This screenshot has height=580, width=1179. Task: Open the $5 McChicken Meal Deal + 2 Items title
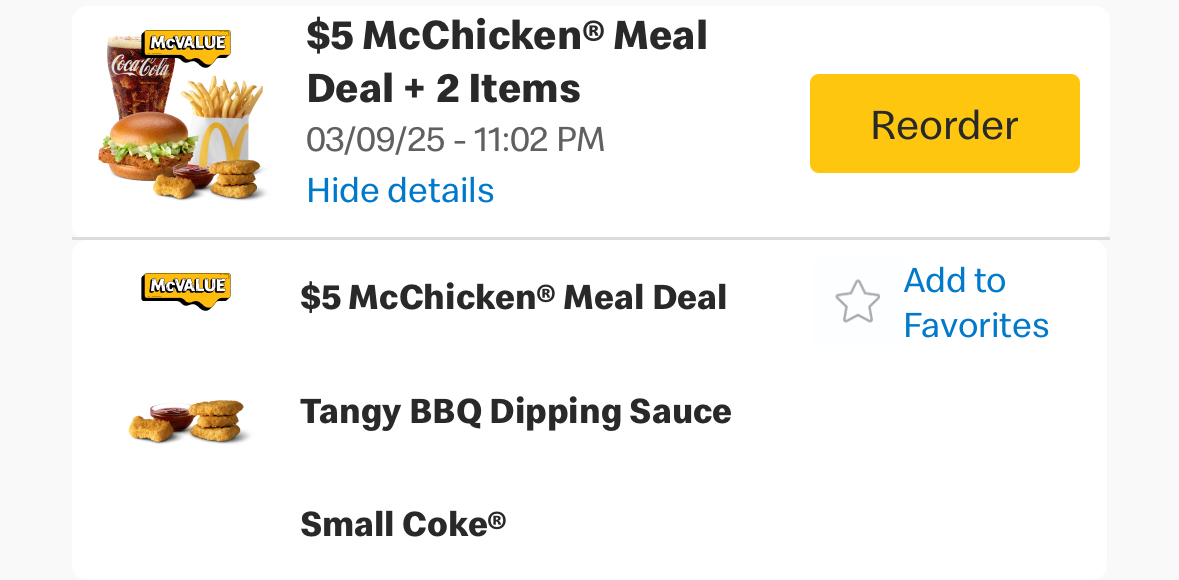[x=506, y=62]
